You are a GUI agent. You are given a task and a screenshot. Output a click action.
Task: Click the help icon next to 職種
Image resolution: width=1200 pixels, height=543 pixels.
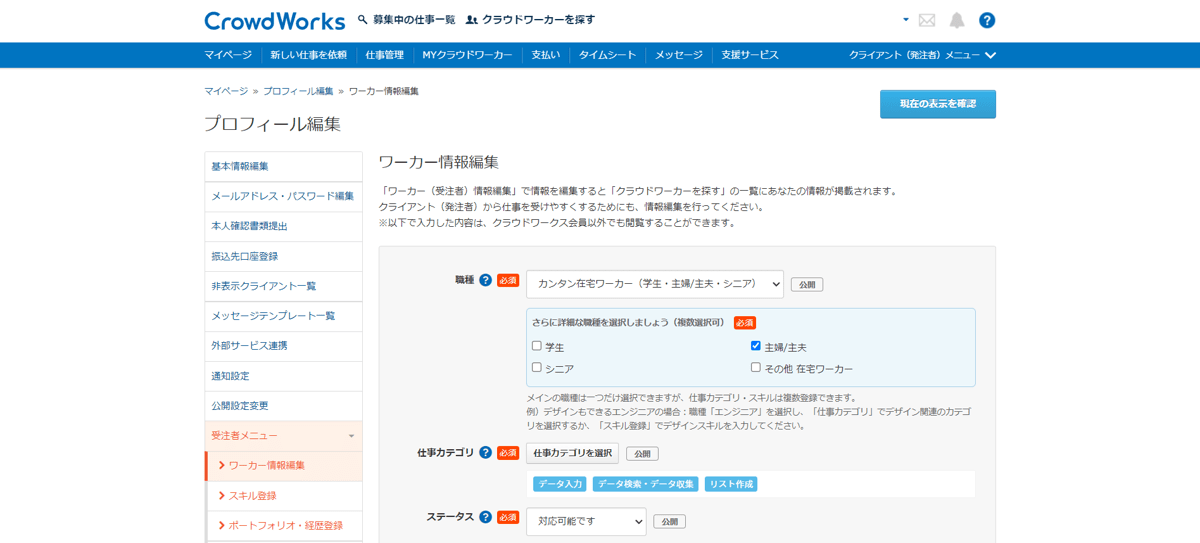pyautogui.click(x=486, y=281)
